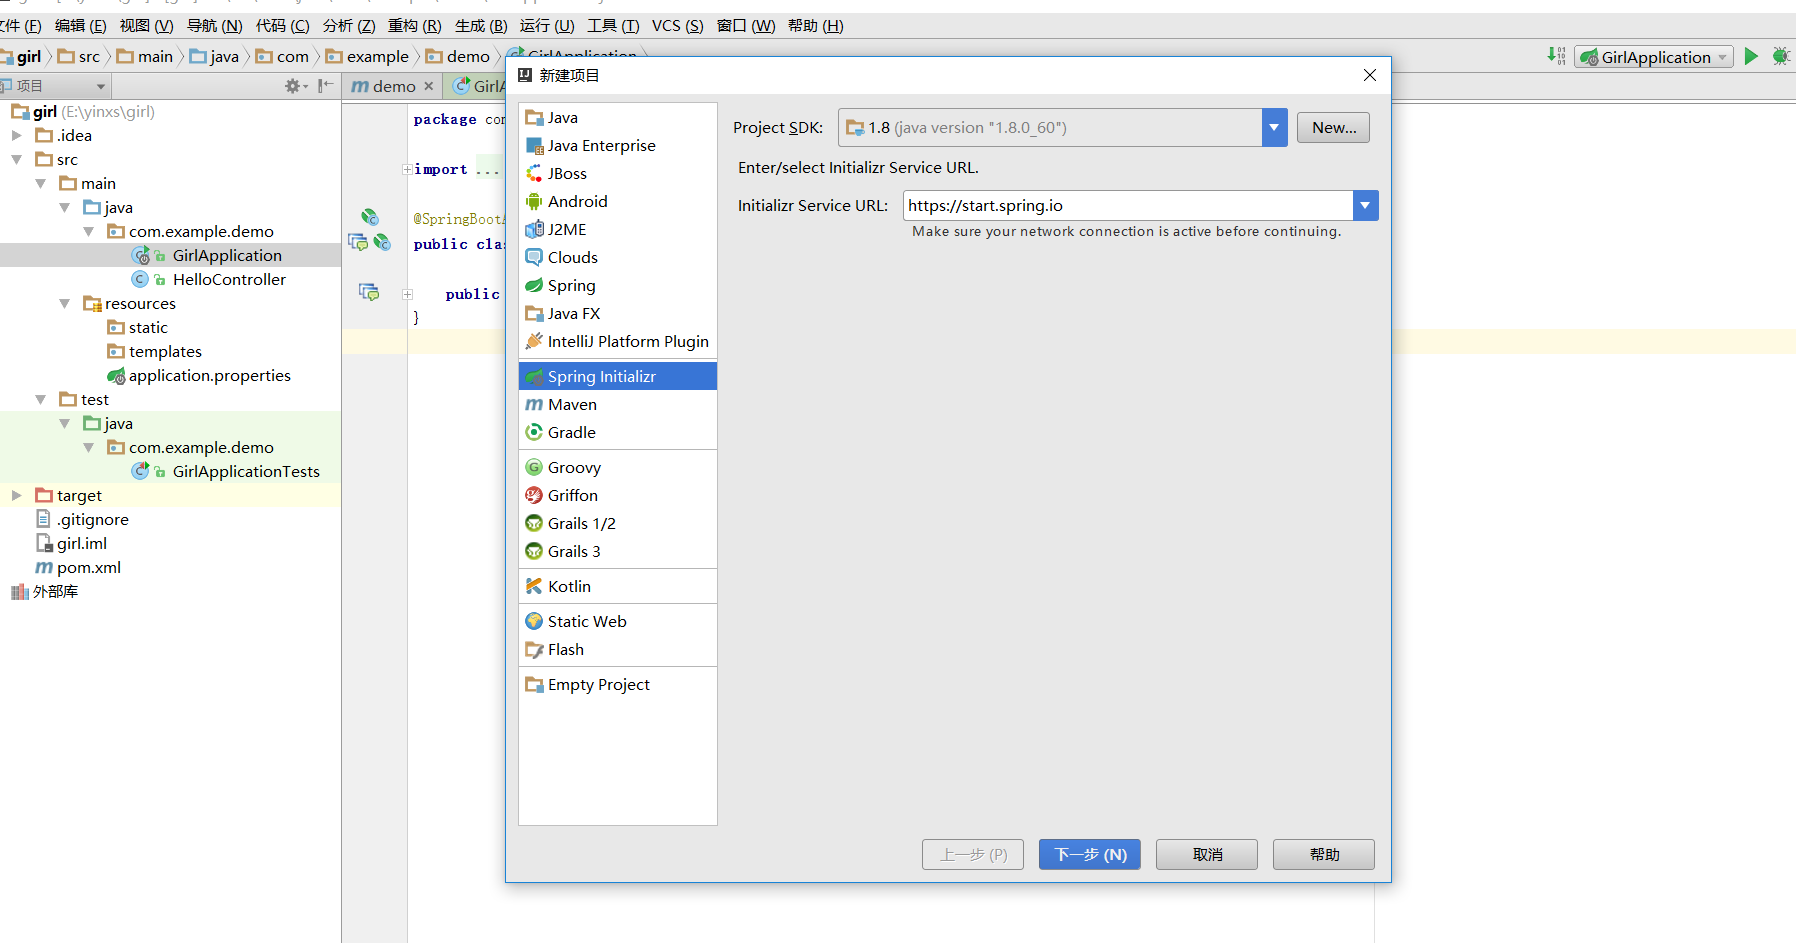Click example breadcrumb in navigation bar

coord(368,57)
